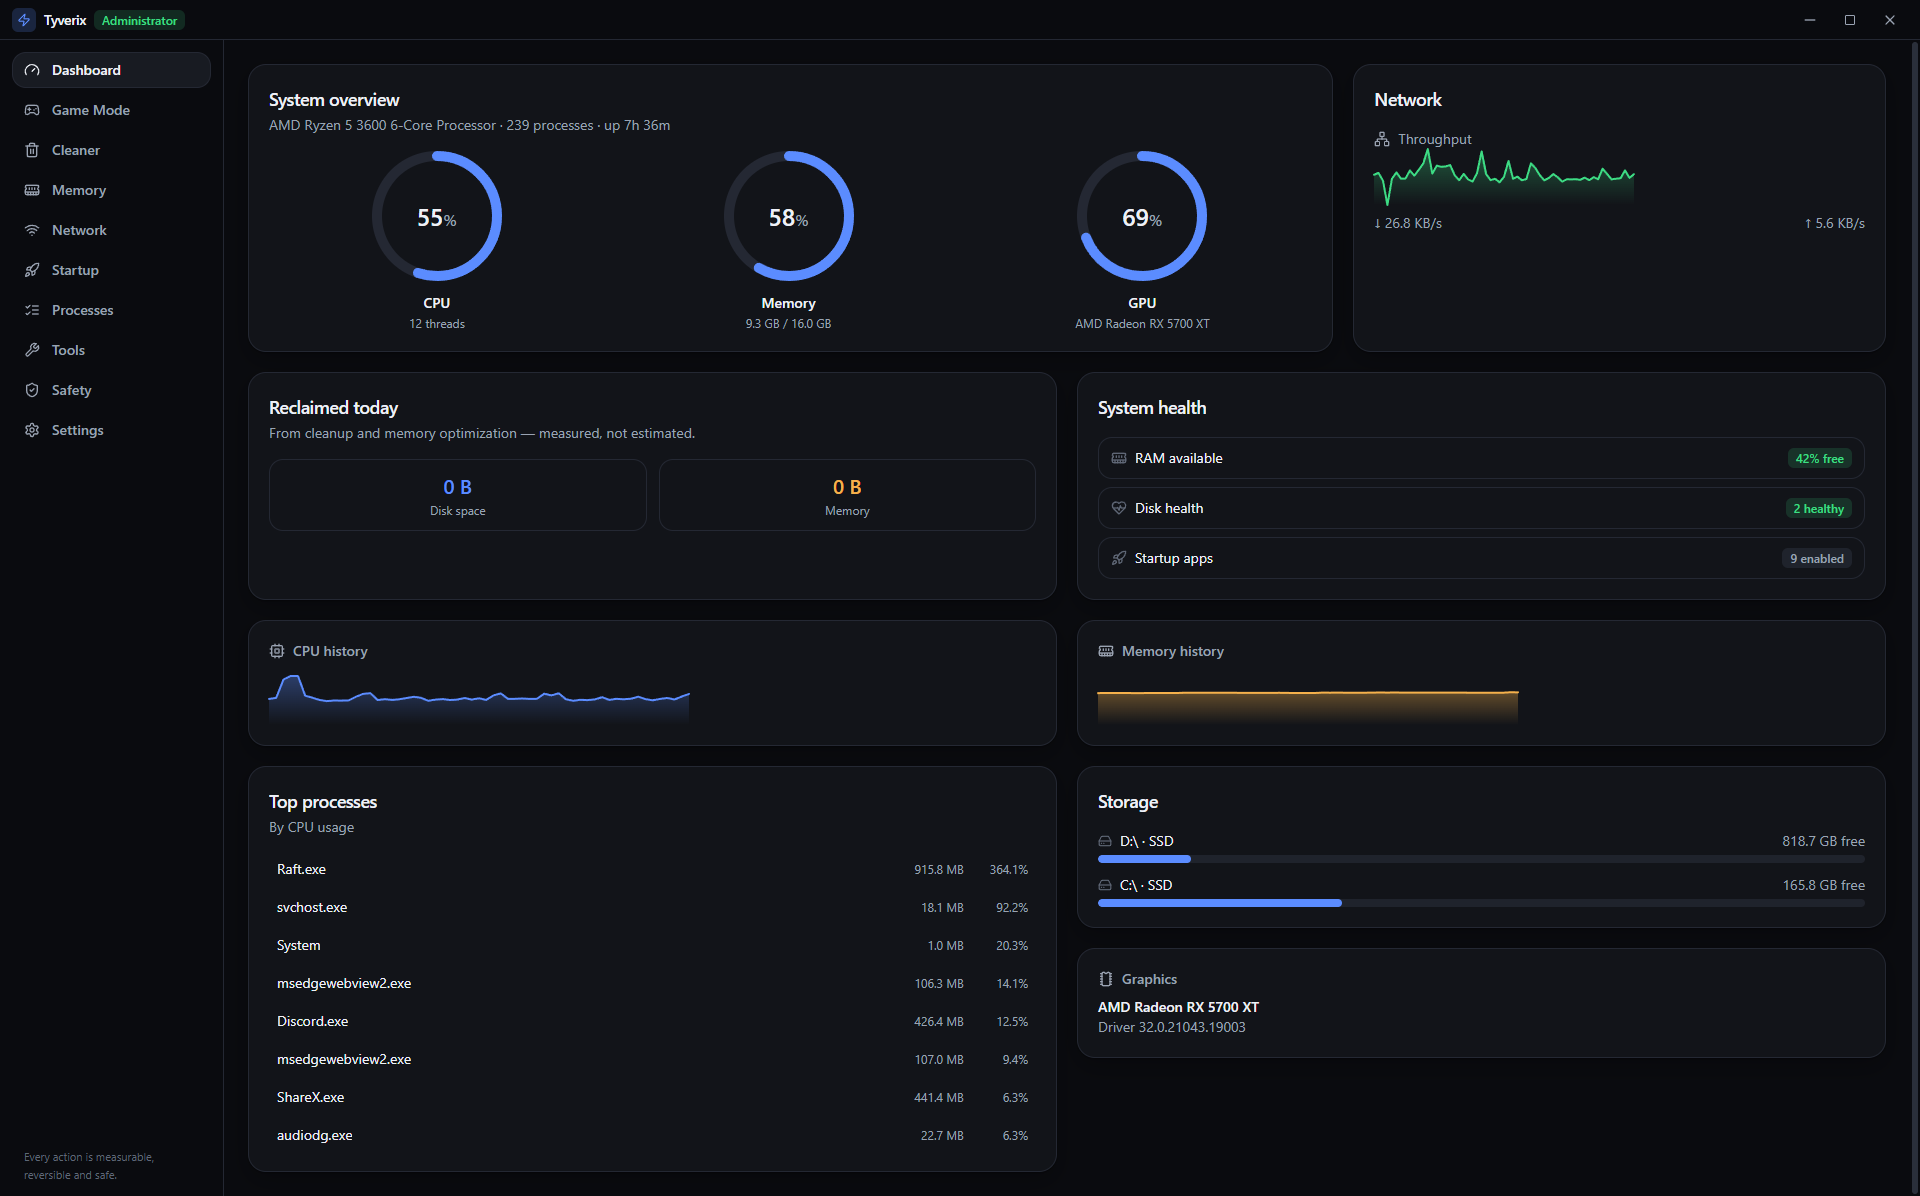Screen dimensions: 1920x1196
Task: Click the CPU 55% gauge
Action: tap(437, 217)
